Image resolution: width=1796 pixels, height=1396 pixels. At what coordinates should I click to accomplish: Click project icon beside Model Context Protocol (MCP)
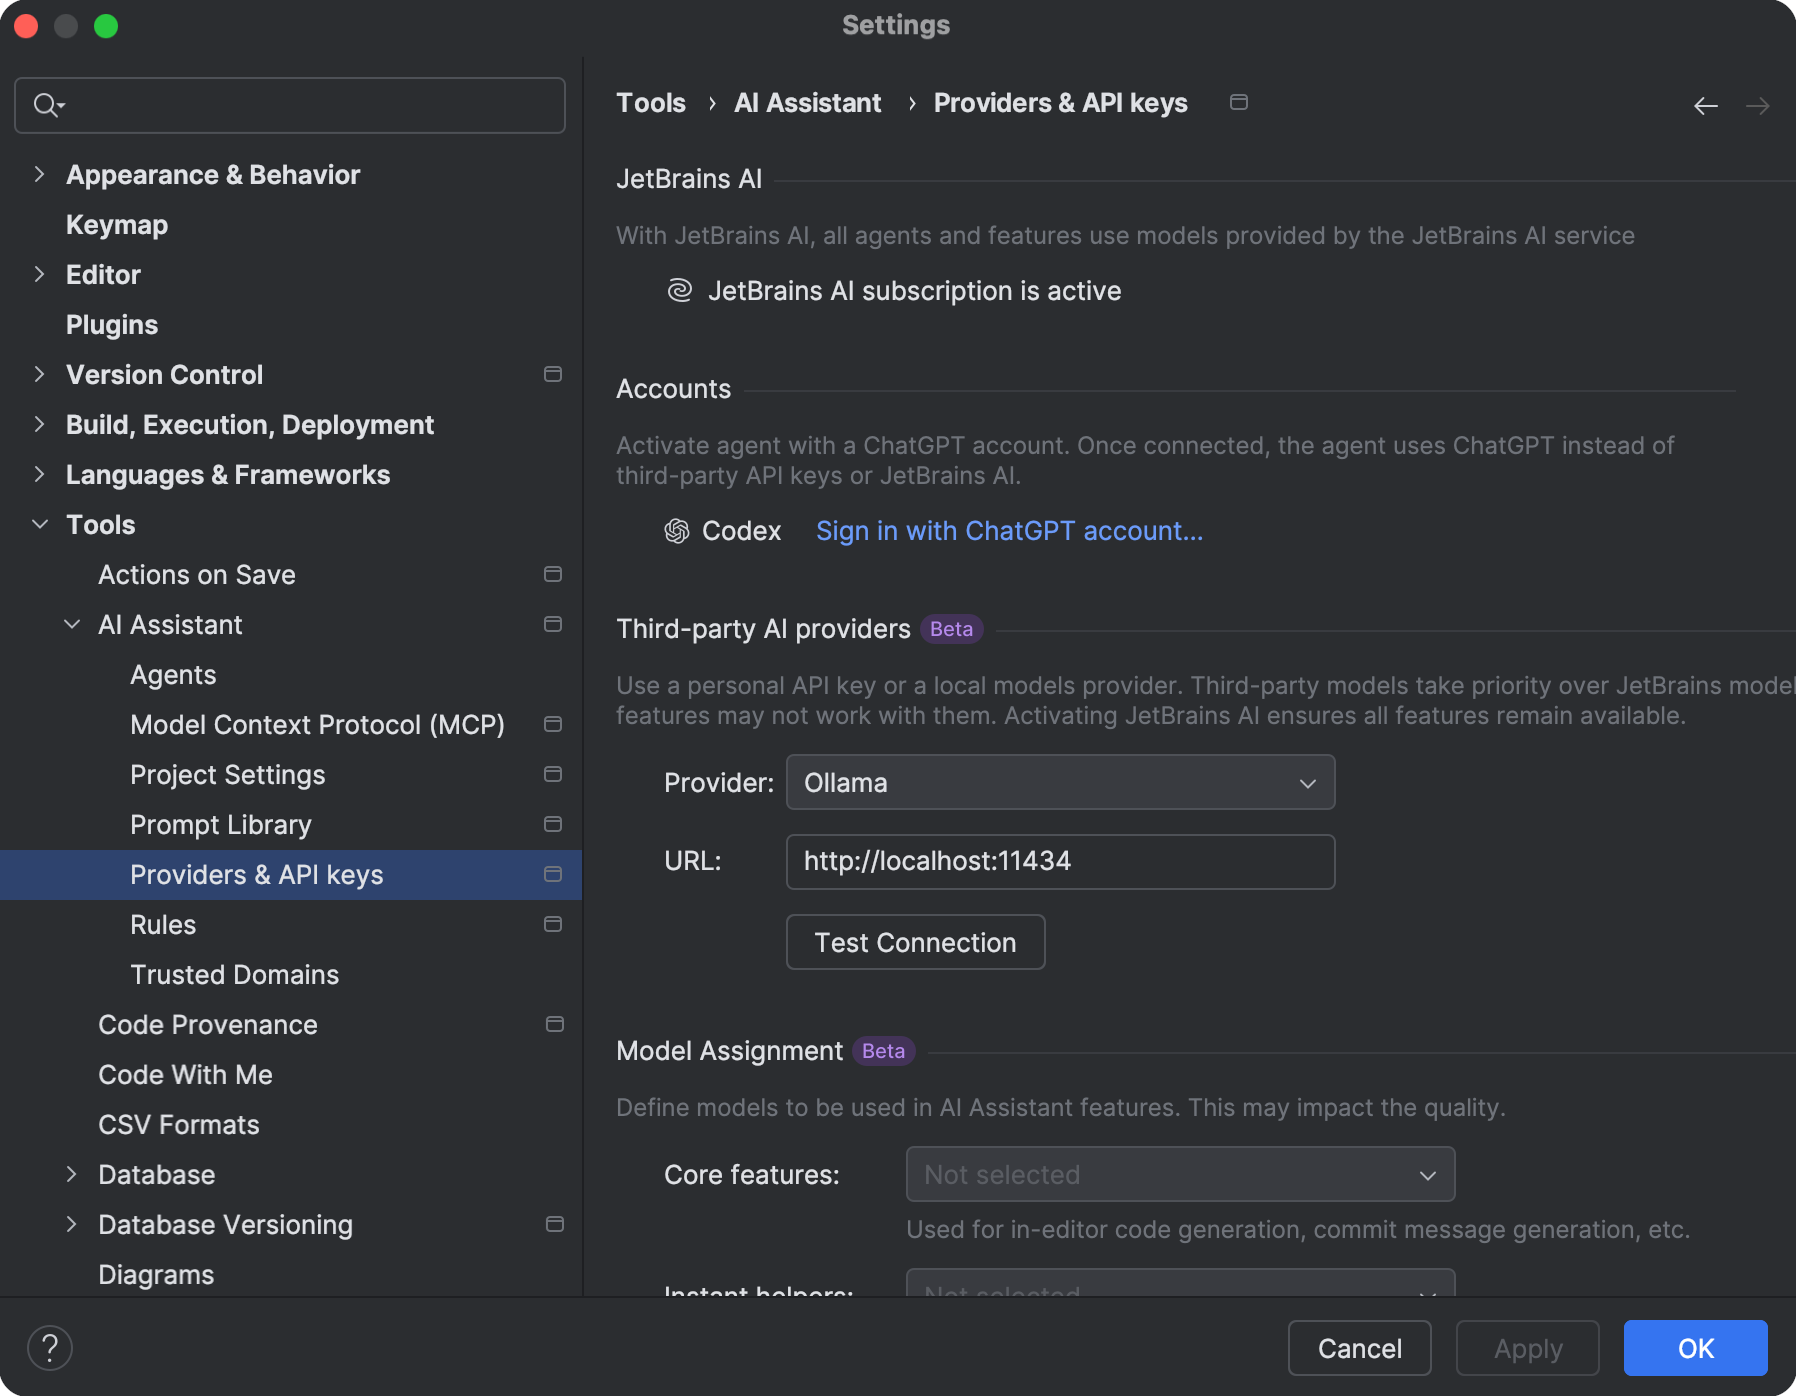(x=553, y=724)
